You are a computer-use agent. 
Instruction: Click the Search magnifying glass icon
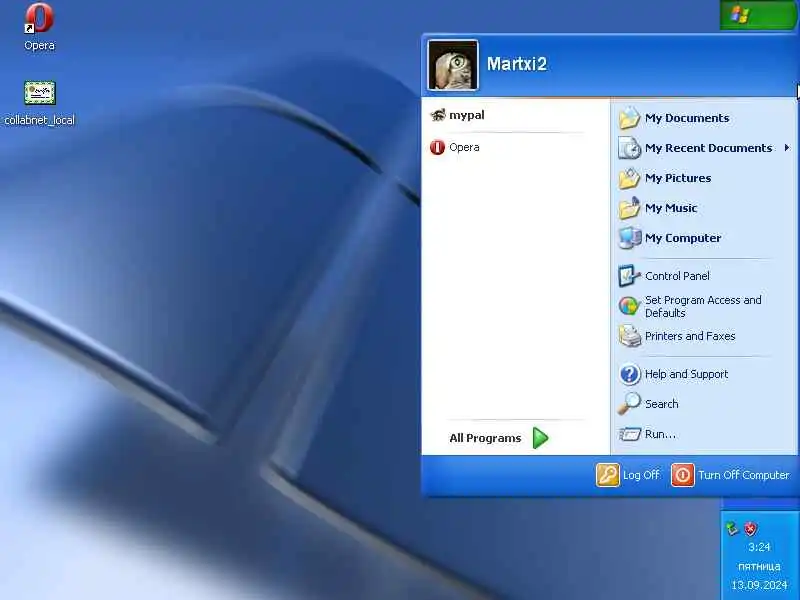coord(629,404)
